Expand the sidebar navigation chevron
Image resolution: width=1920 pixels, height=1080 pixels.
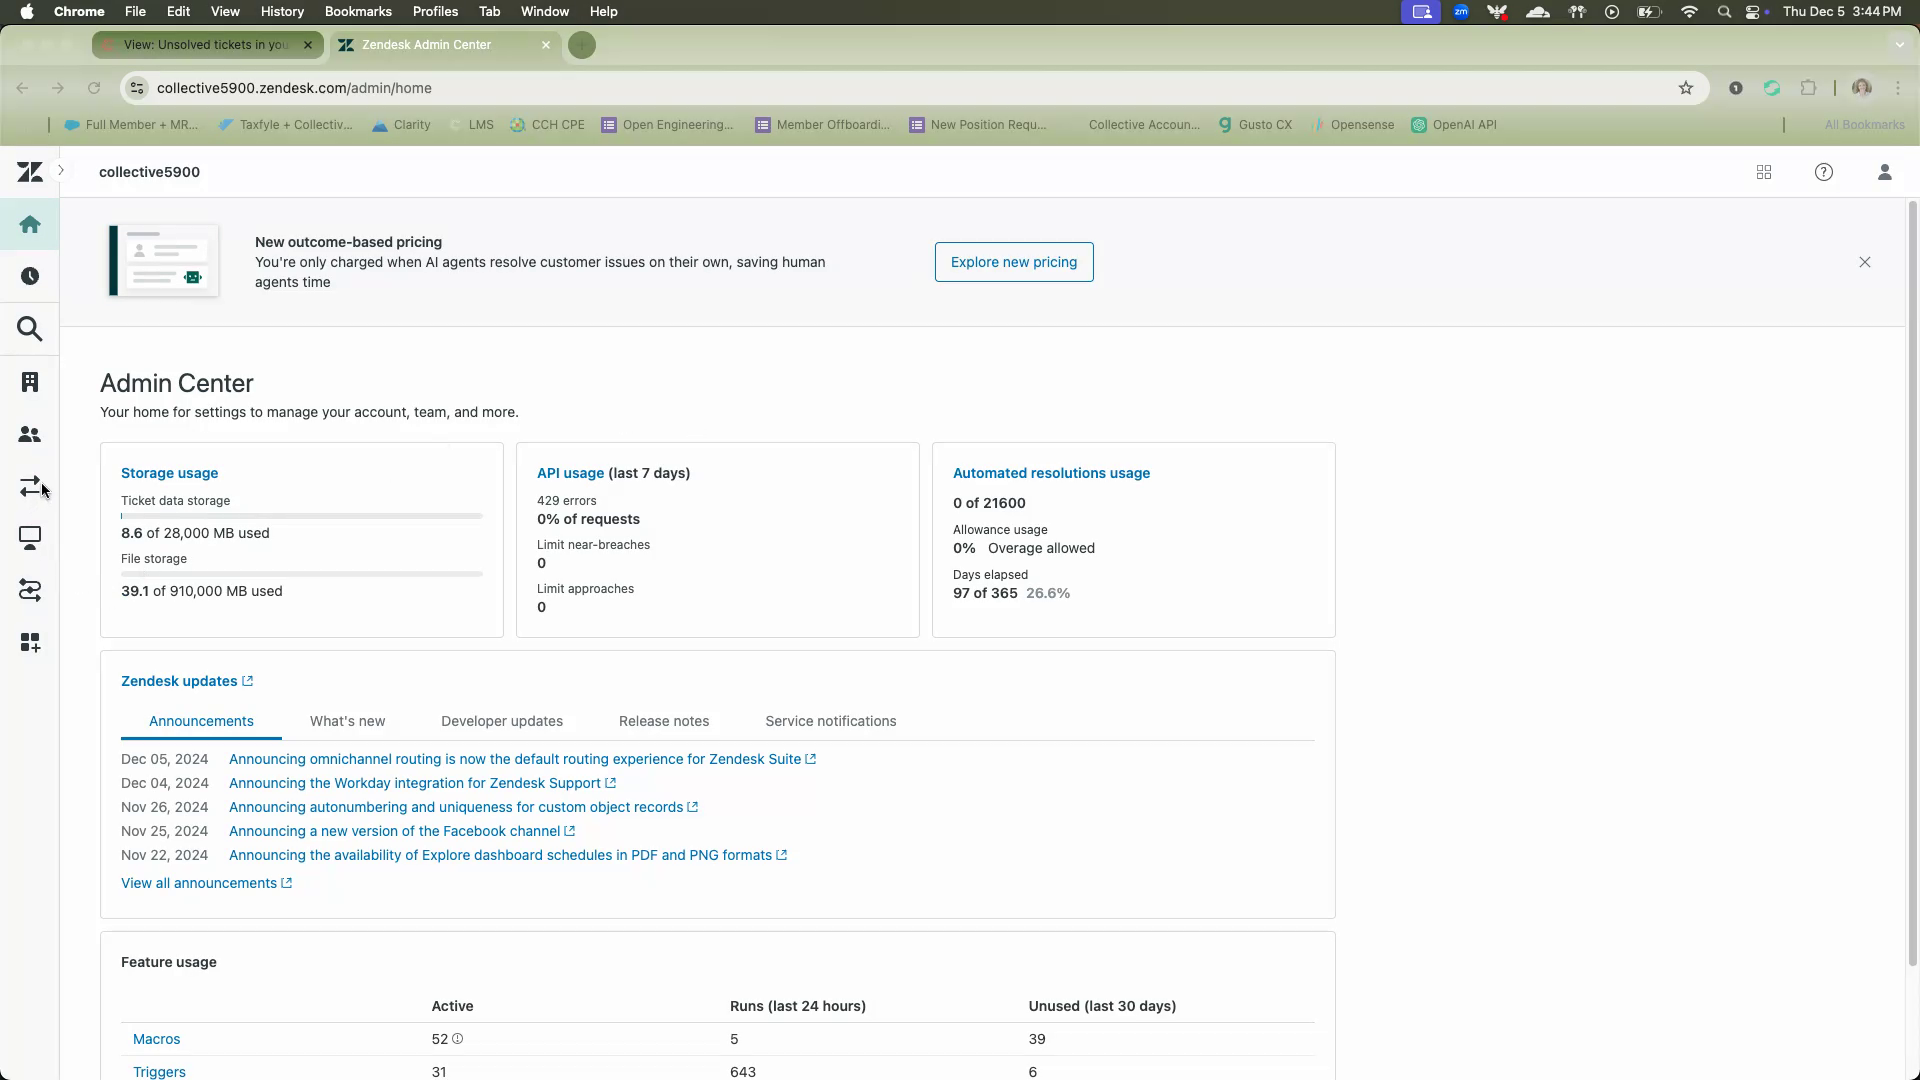[61, 170]
